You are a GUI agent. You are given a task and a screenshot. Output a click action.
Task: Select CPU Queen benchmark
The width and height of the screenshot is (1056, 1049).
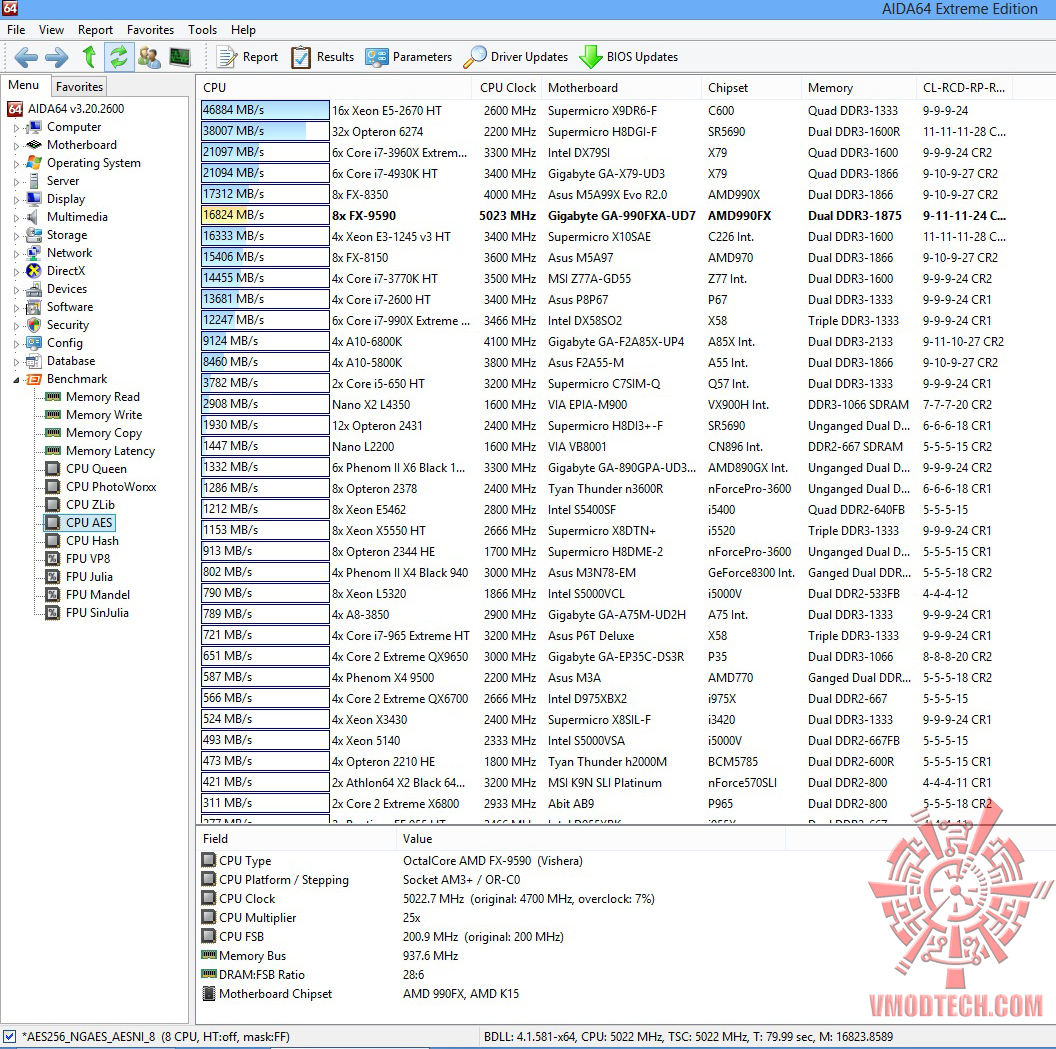tap(86, 469)
